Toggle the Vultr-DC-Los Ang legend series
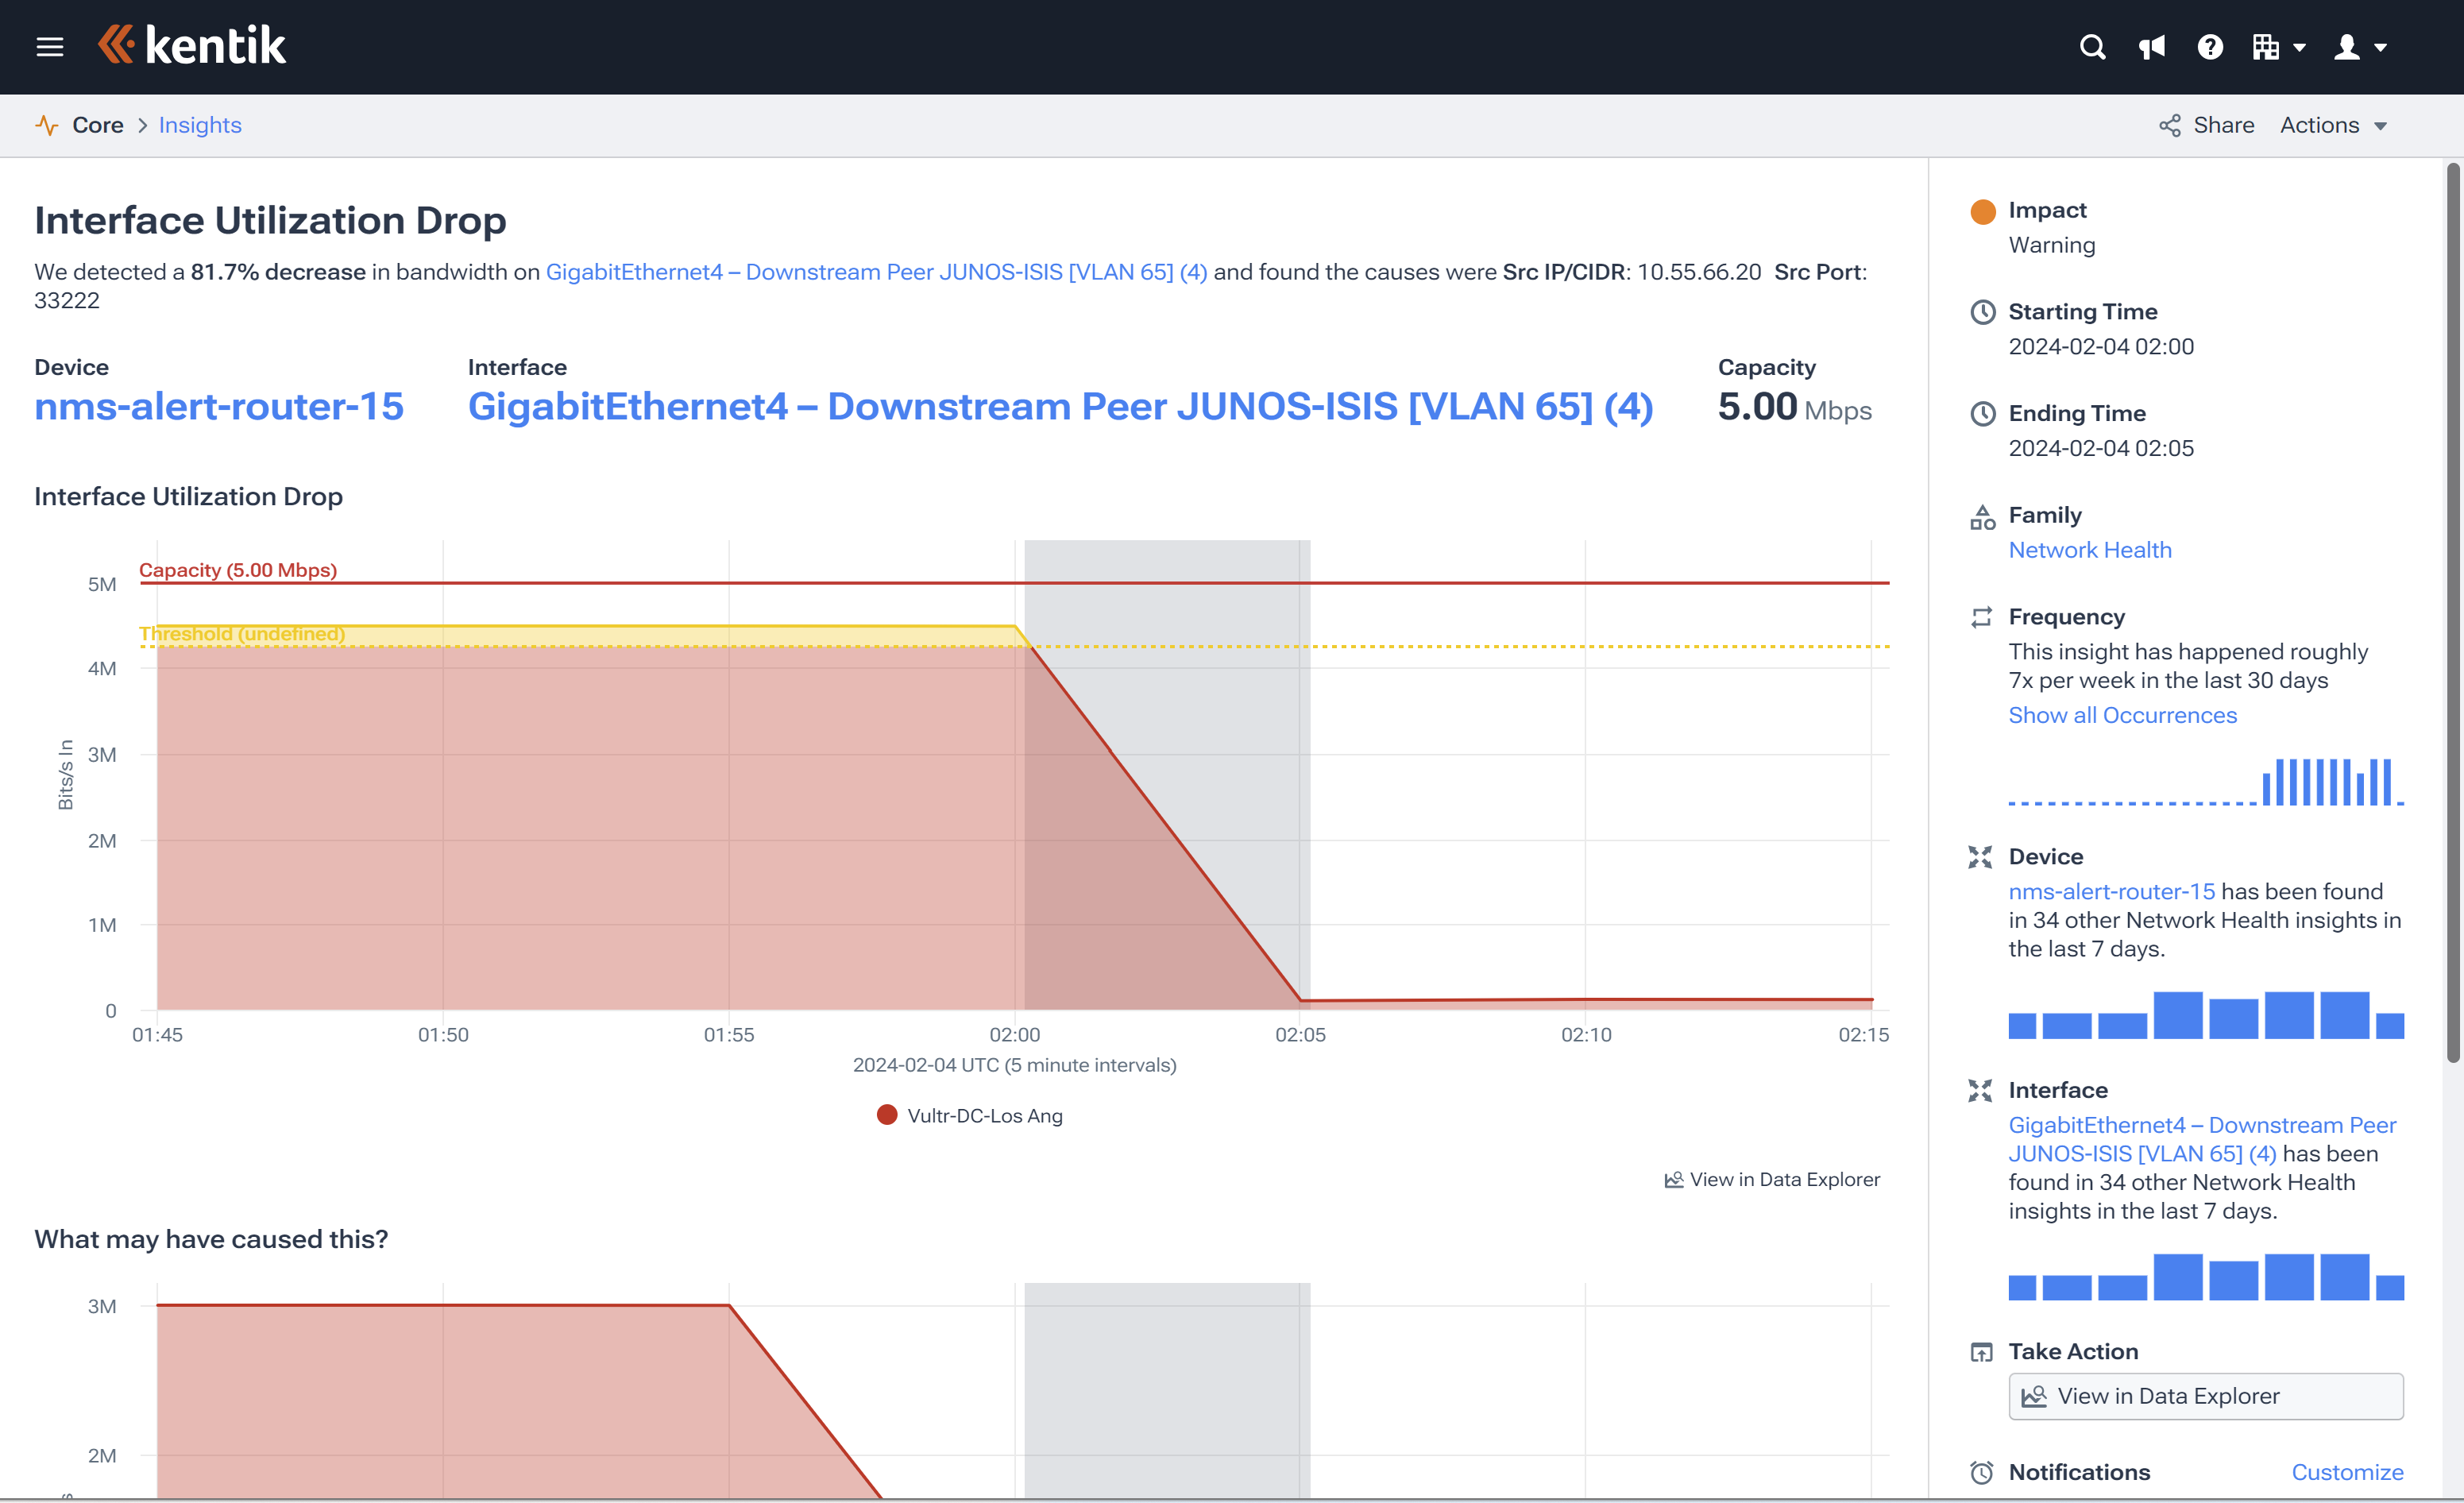This screenshot has height=1503, width=2464. coord(969,1115)
